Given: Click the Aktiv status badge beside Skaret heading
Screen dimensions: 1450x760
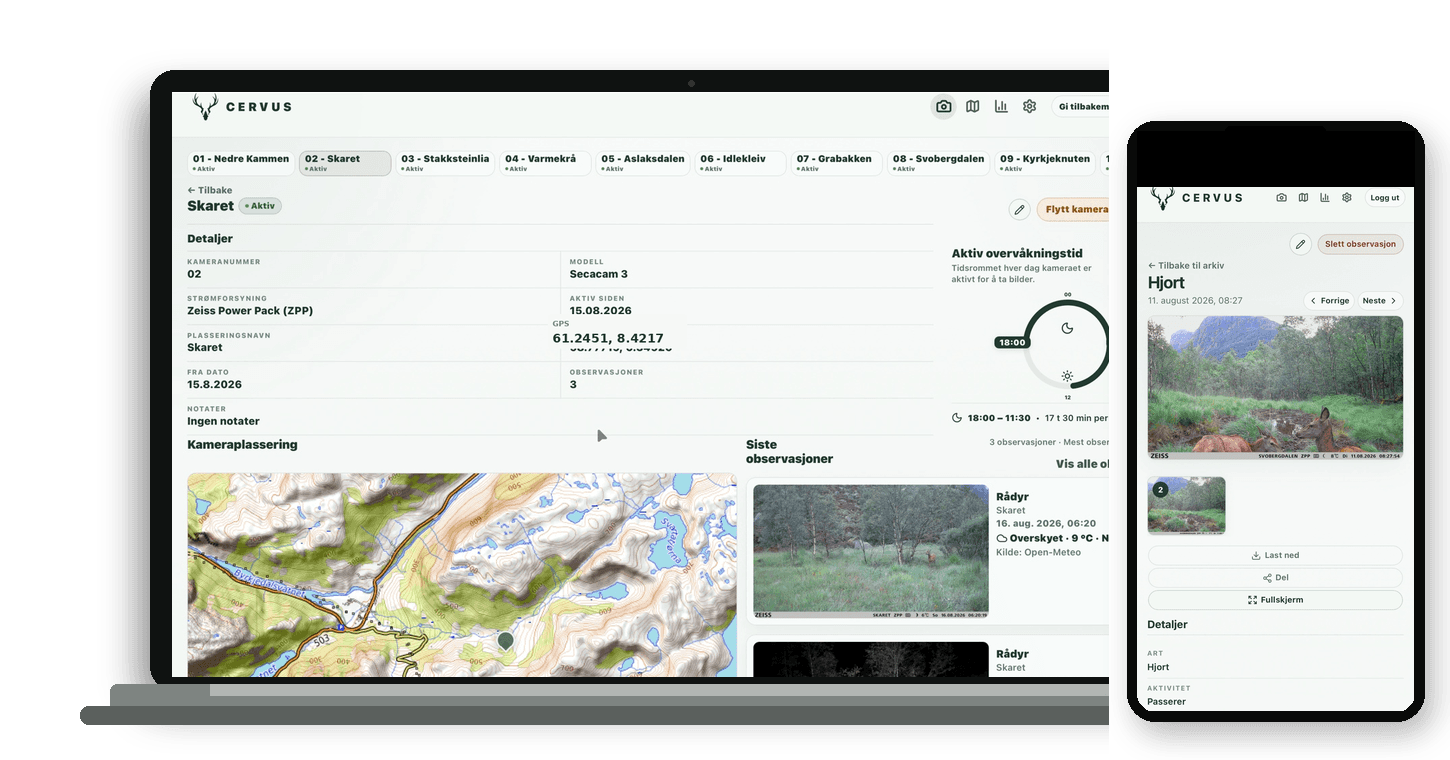Looking at the screenshot, I should pyautogui.click(x=260, y=206).
